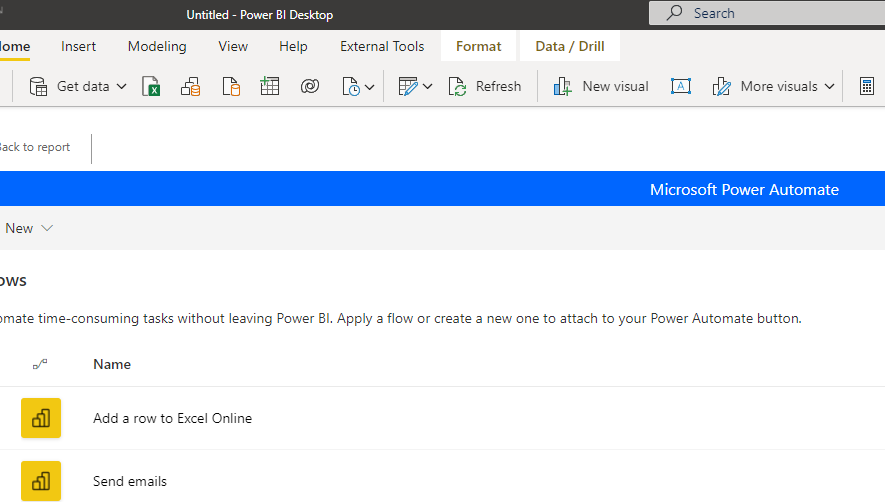Click the Back to report link

(x=35, y=147)
